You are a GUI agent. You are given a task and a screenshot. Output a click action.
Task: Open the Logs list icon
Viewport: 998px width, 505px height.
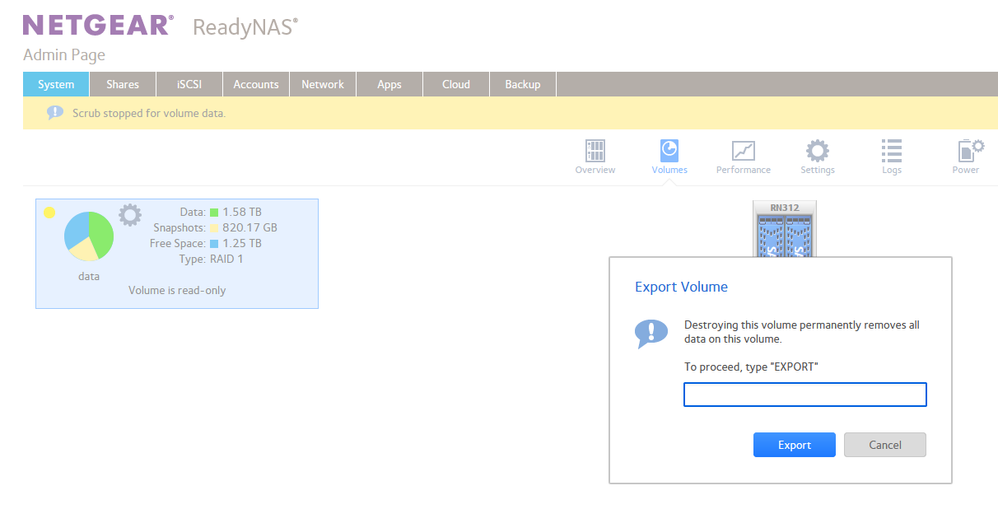pos(891,152)
